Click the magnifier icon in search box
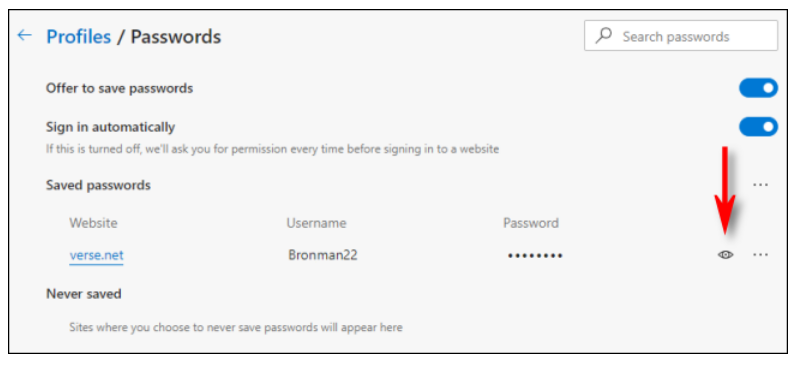Screen dimensions: 798x366 [604, 36]
